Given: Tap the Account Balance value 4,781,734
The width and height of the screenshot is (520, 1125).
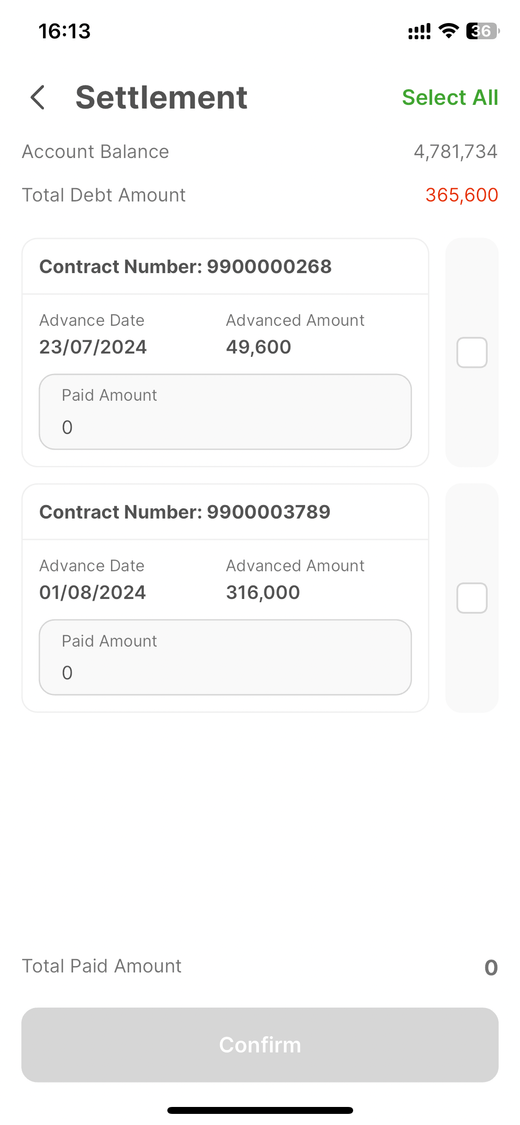Looking at the screenshot, I should (455, 152).
